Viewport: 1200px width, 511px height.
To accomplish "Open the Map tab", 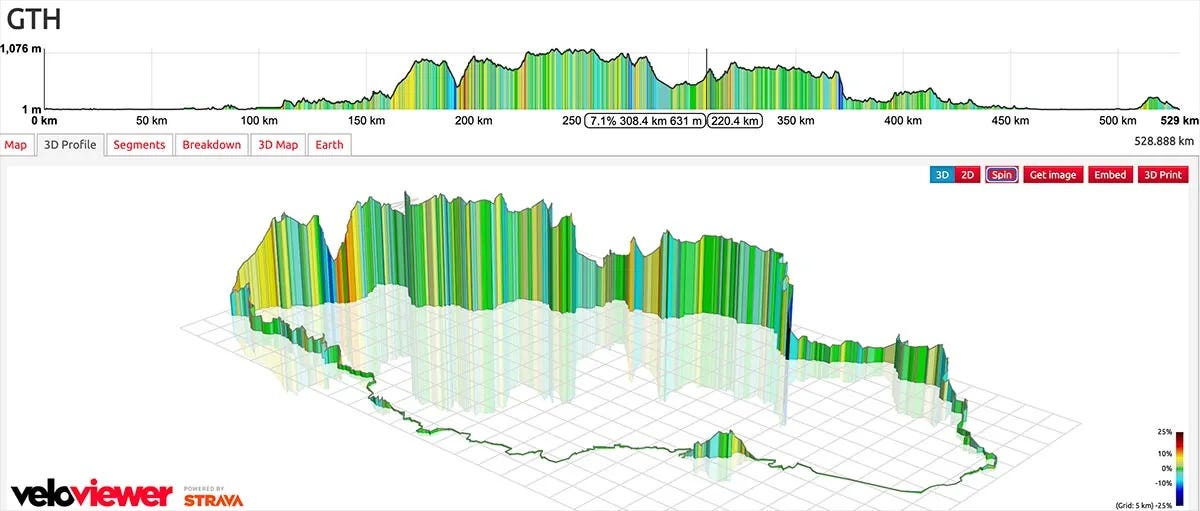I will click(16, 145).
